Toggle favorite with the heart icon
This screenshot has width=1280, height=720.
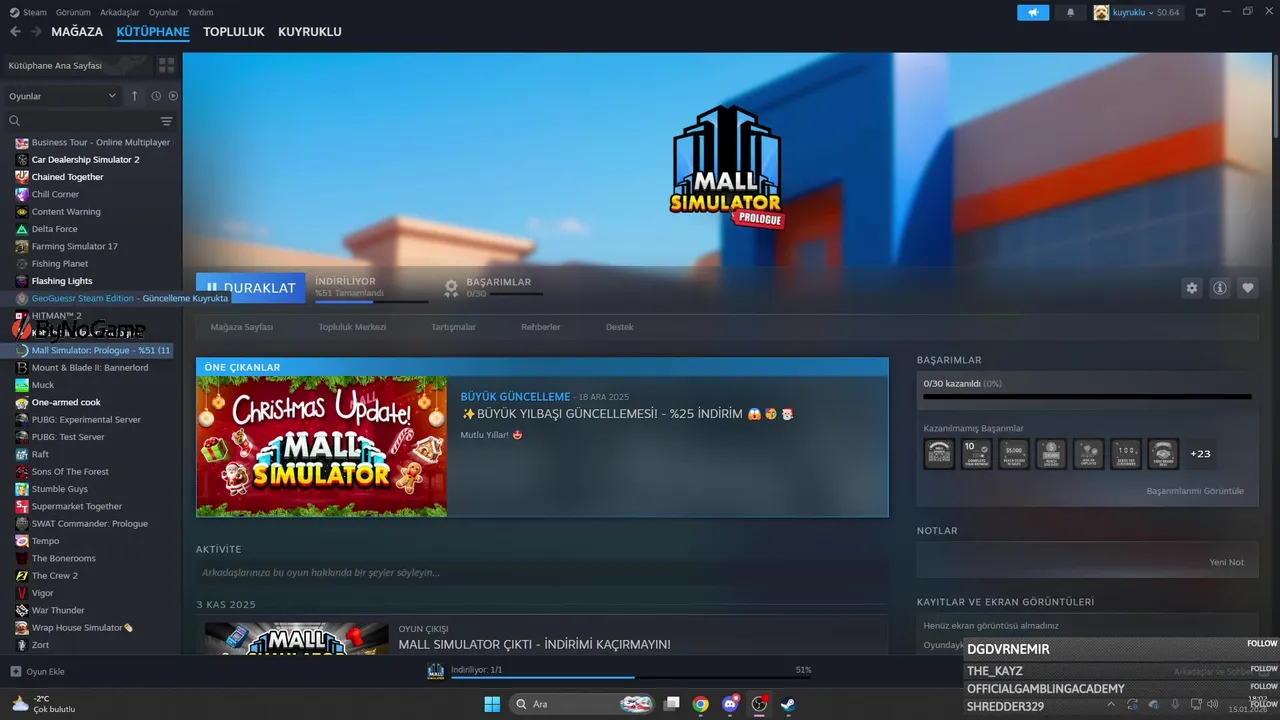[1248, 288]
